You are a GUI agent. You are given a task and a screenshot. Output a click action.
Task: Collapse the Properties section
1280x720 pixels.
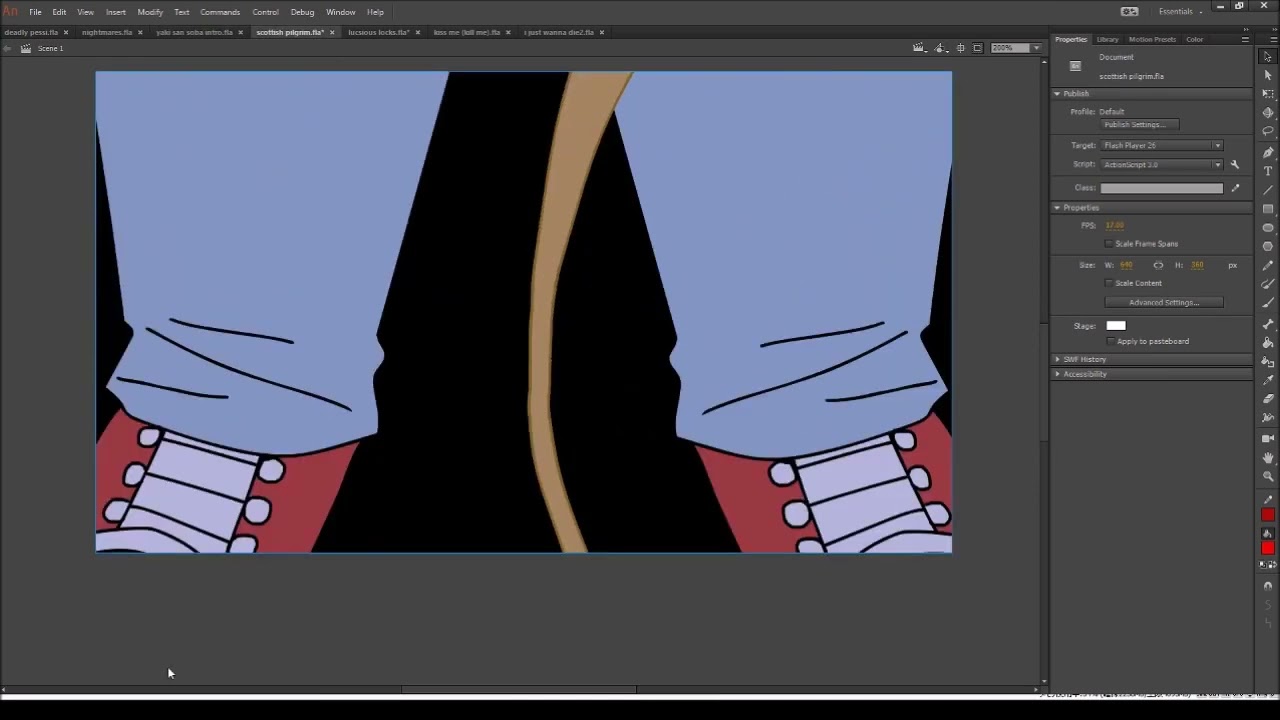click(1057, 207)
